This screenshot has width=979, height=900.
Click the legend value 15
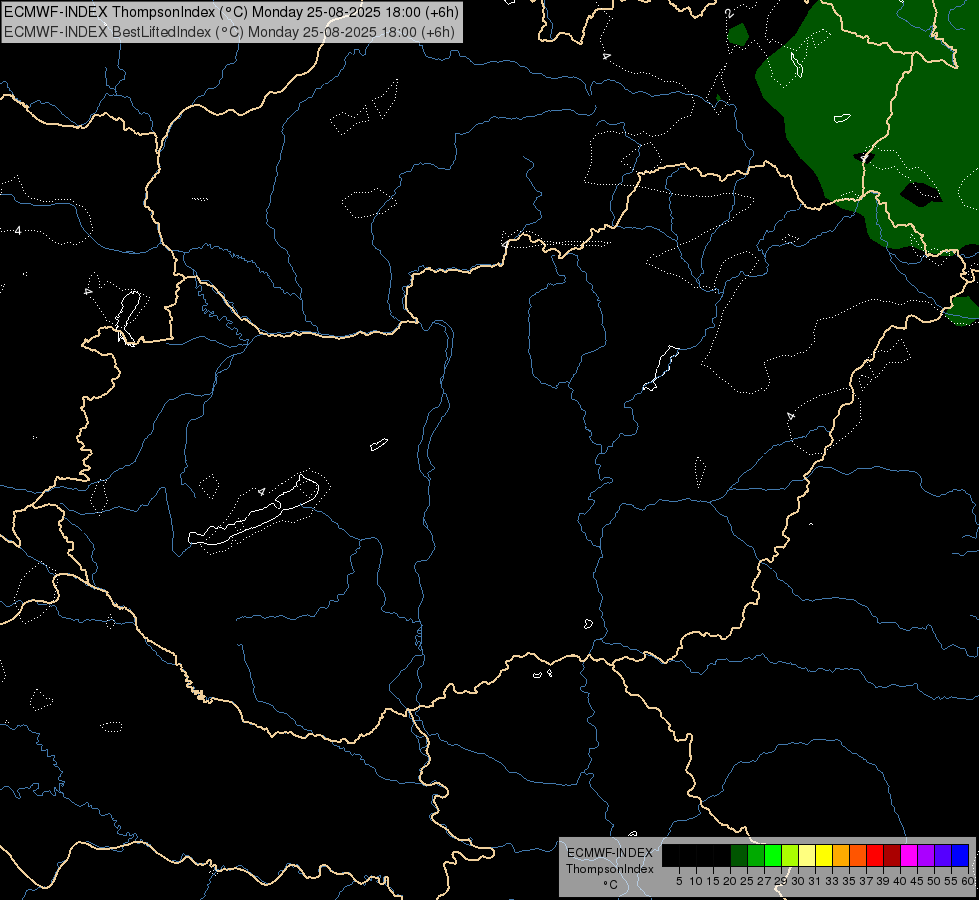tap(714, 881)
